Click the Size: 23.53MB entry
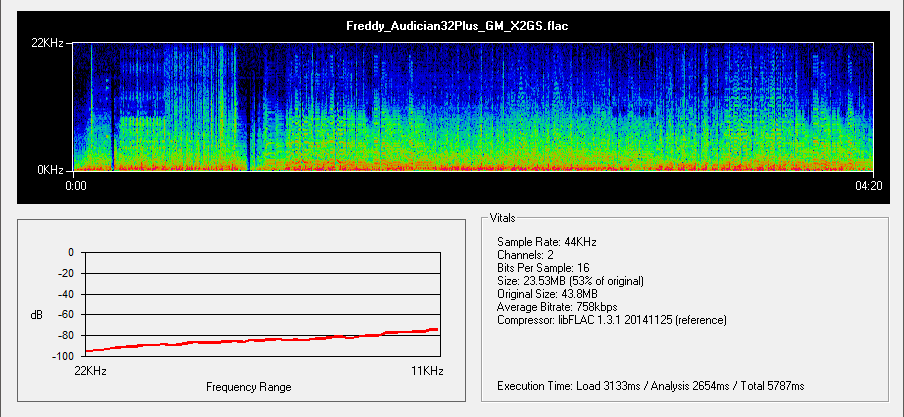This screenshot has height=417, width=904. [x=570, y=281]
